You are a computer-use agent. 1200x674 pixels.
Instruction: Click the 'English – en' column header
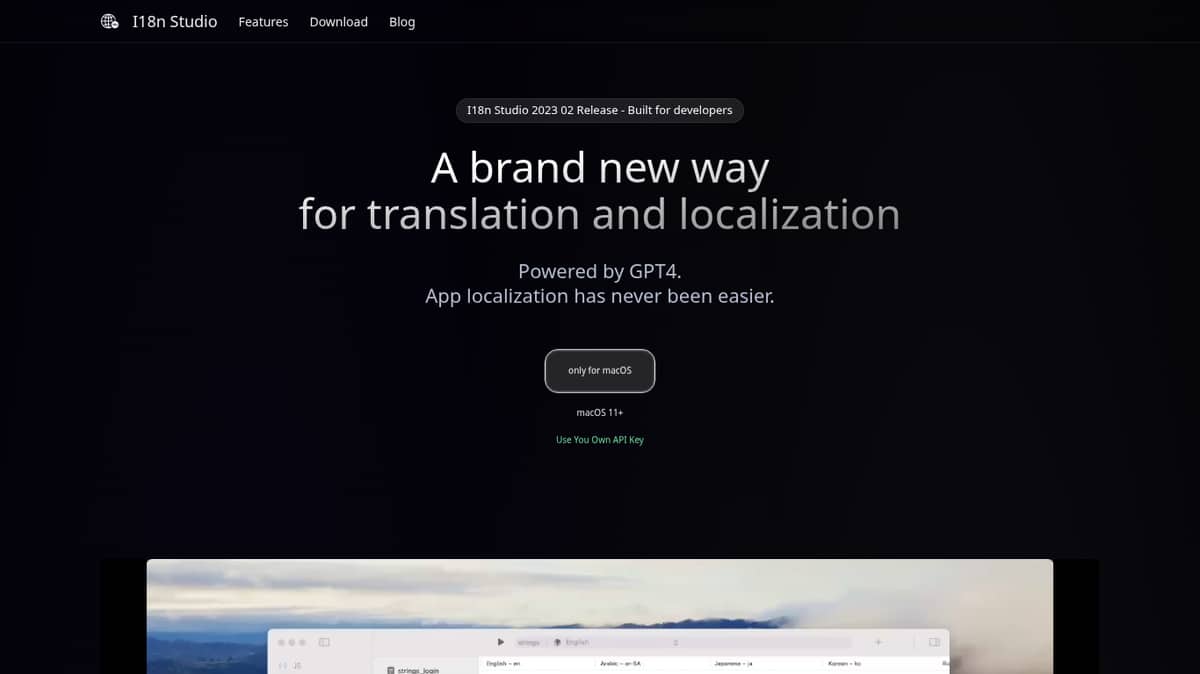pos(503,664)
